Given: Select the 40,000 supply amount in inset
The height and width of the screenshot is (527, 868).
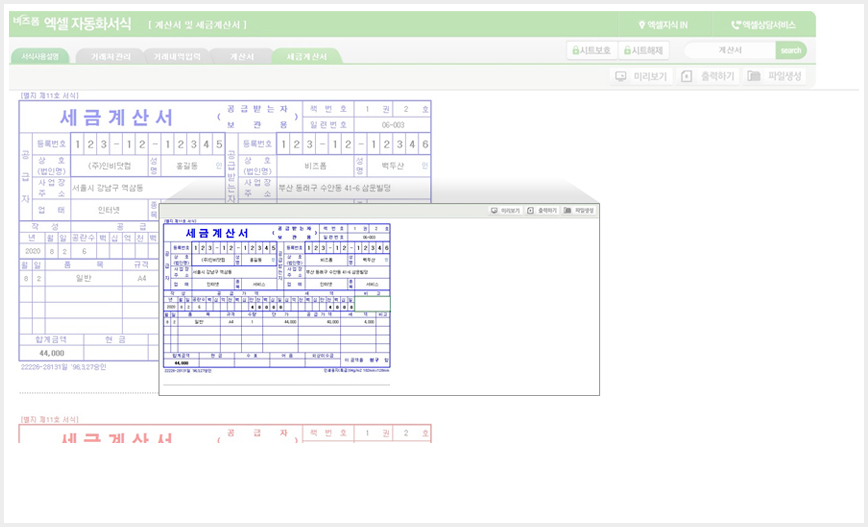Looking at the screenshot, I should (332, 322).
